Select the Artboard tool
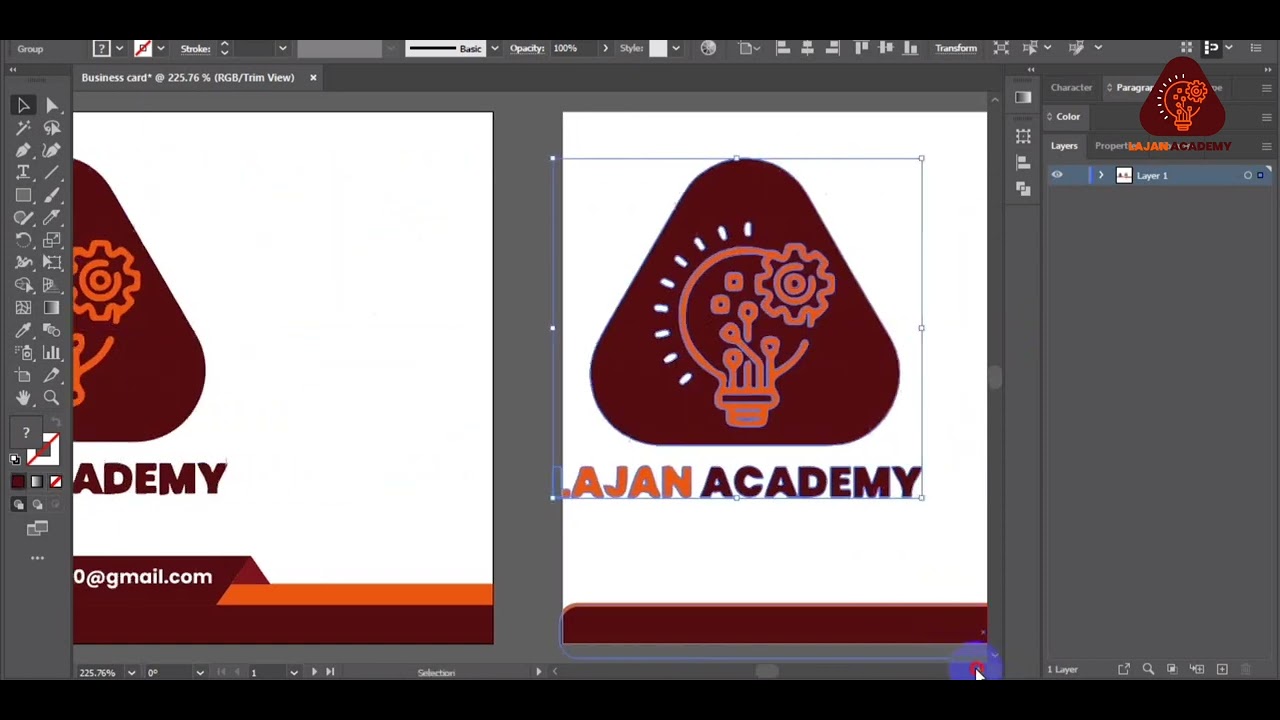 pos(23,375)
